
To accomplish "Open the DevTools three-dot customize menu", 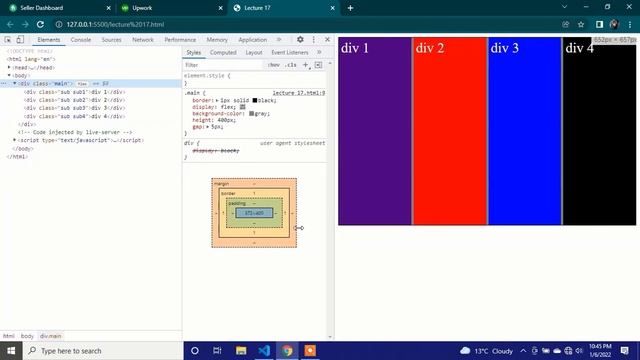I will point(313,40).
